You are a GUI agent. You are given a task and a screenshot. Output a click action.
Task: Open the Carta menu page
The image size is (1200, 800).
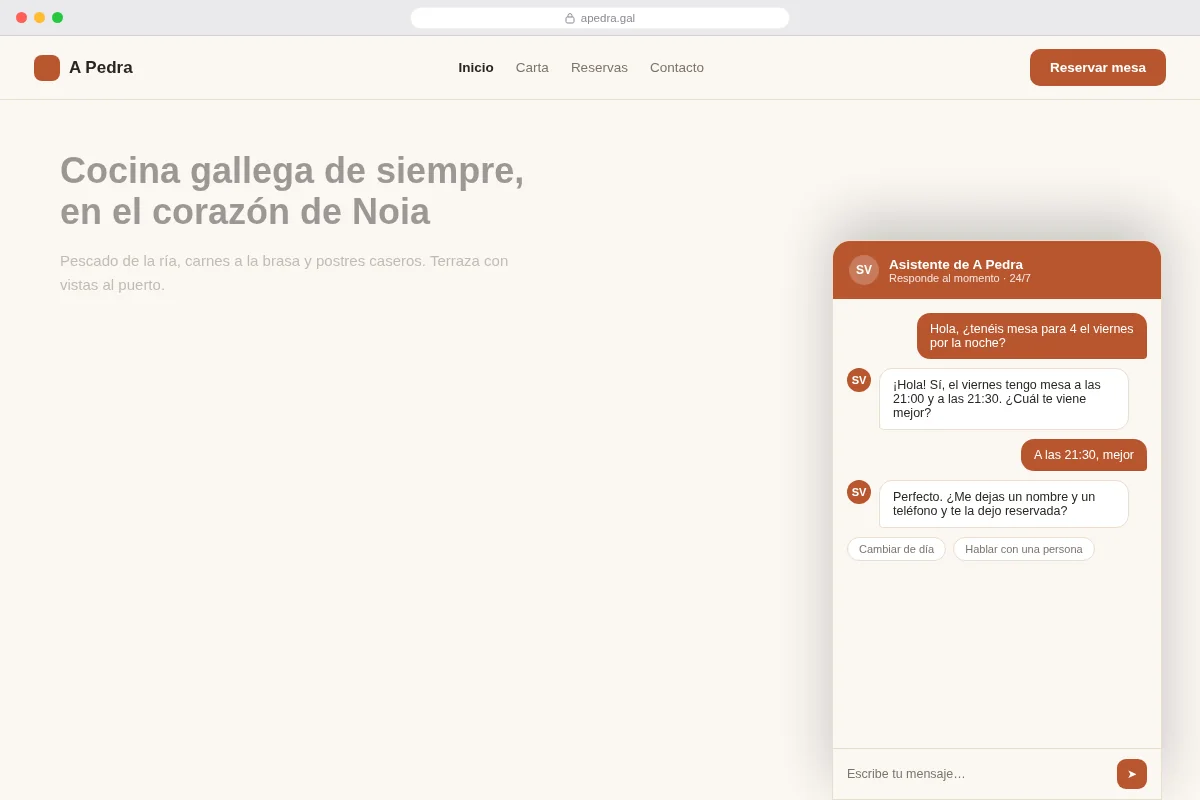click(532, 68)
